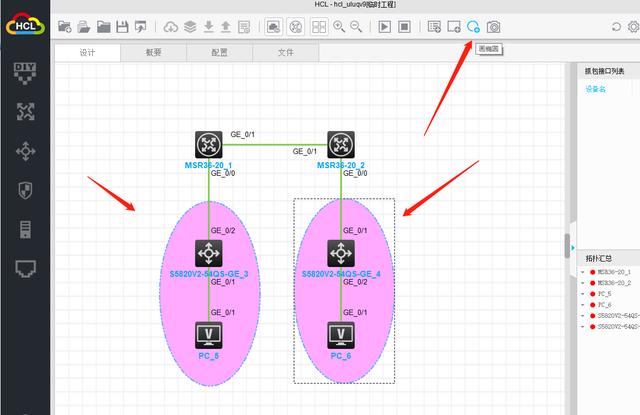
Task: Select router MSR36-20_2 on the canvas
Action: click(x=341, y=144)
